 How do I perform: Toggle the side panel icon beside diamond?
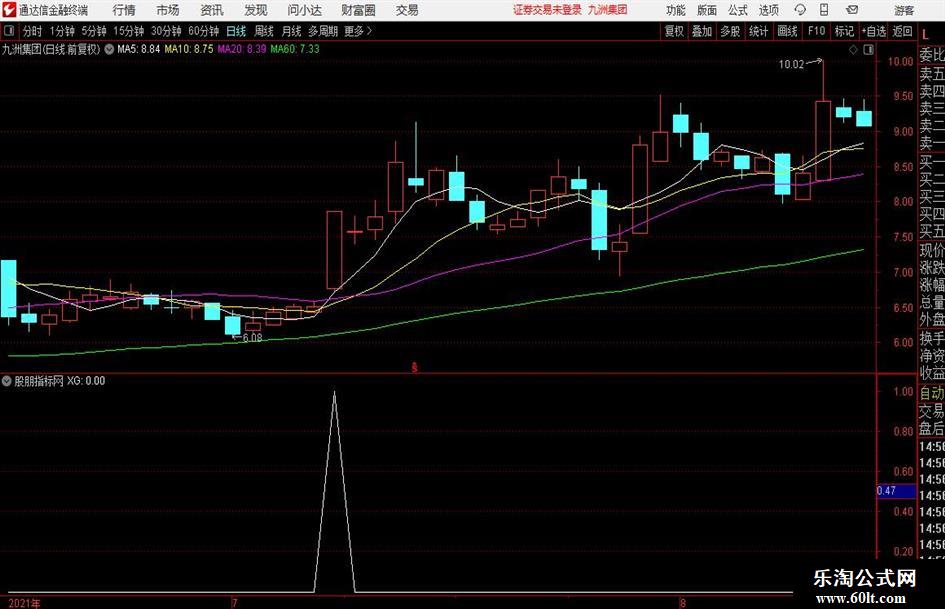pyautogui.click(x=868, y=50)
